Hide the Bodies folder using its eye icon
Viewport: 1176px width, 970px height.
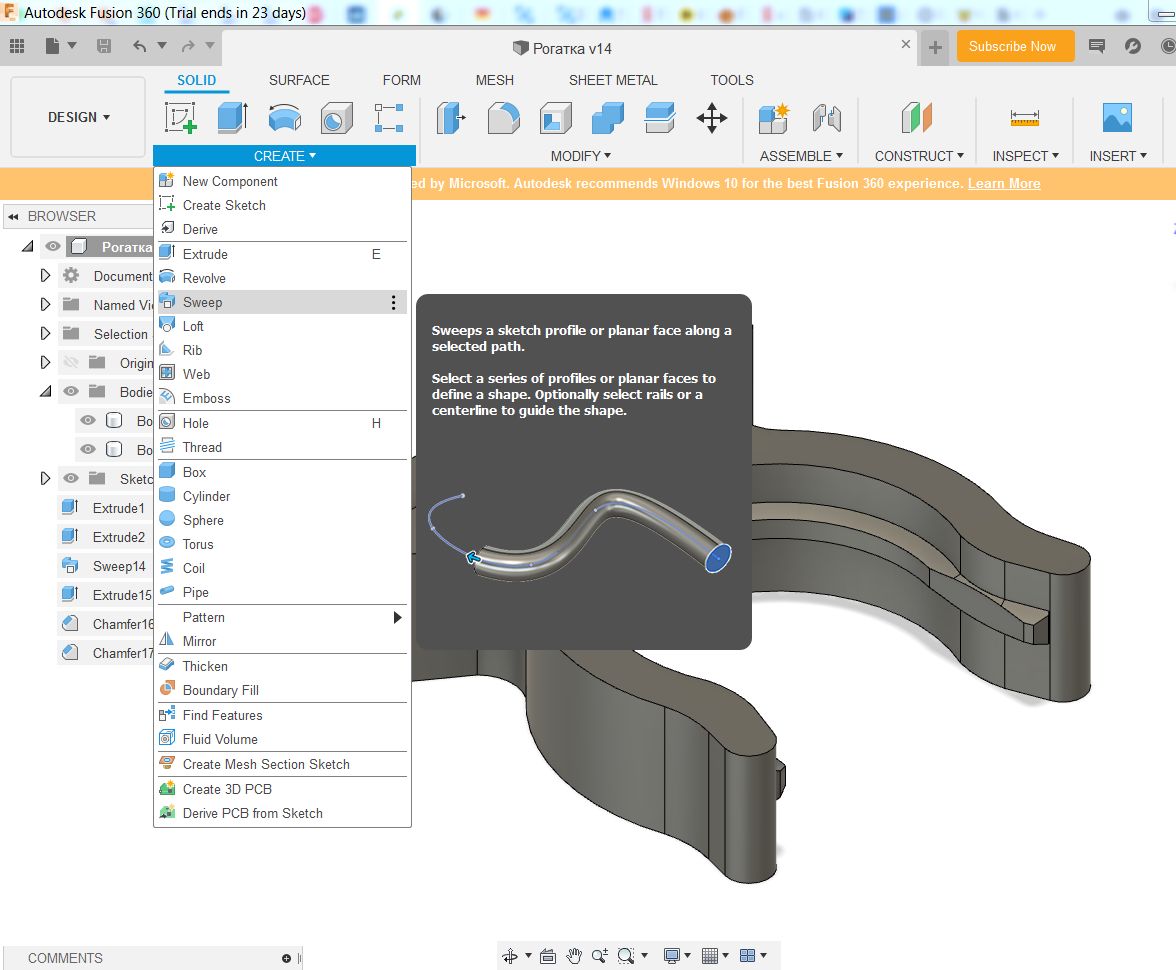click(x=70, y=392)
